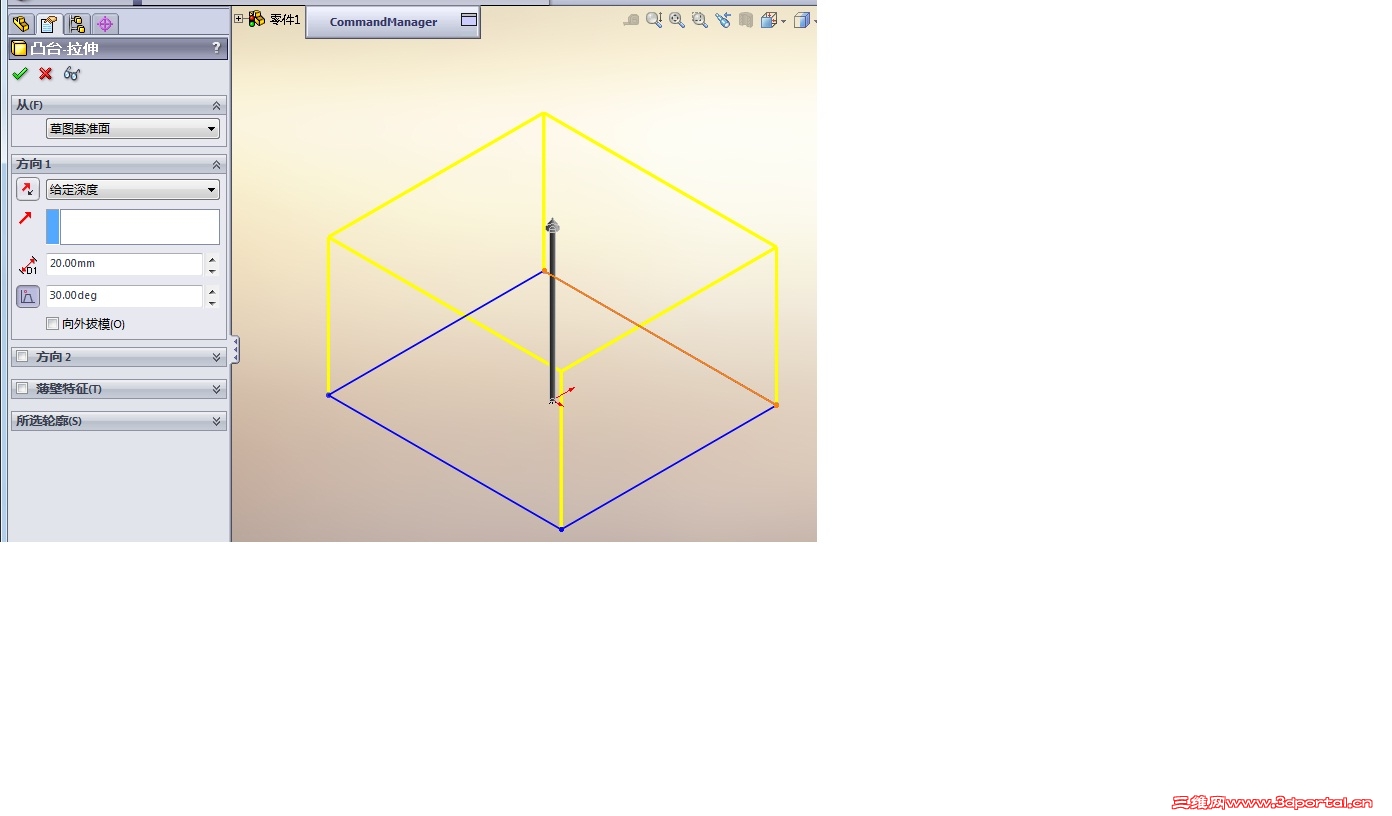Image resolution: width=1392 pixels, height=816 pixels.
Task: Open the View Orientation dropdown arrow
Action: [x=784, y=21]
